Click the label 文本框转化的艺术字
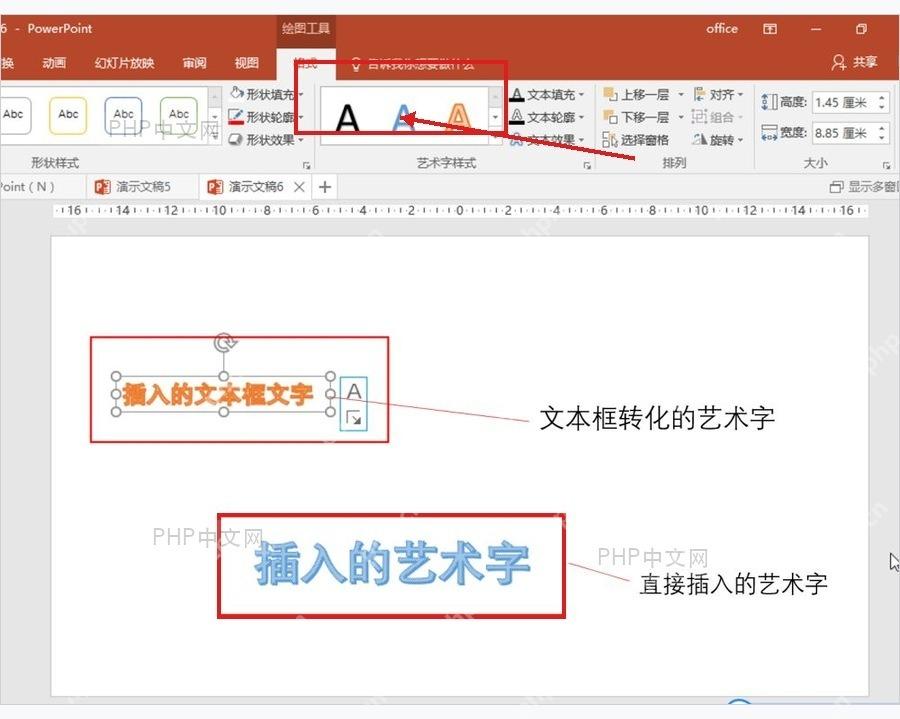900x719 pixels. pyautogui.click(x=657, y=418)
